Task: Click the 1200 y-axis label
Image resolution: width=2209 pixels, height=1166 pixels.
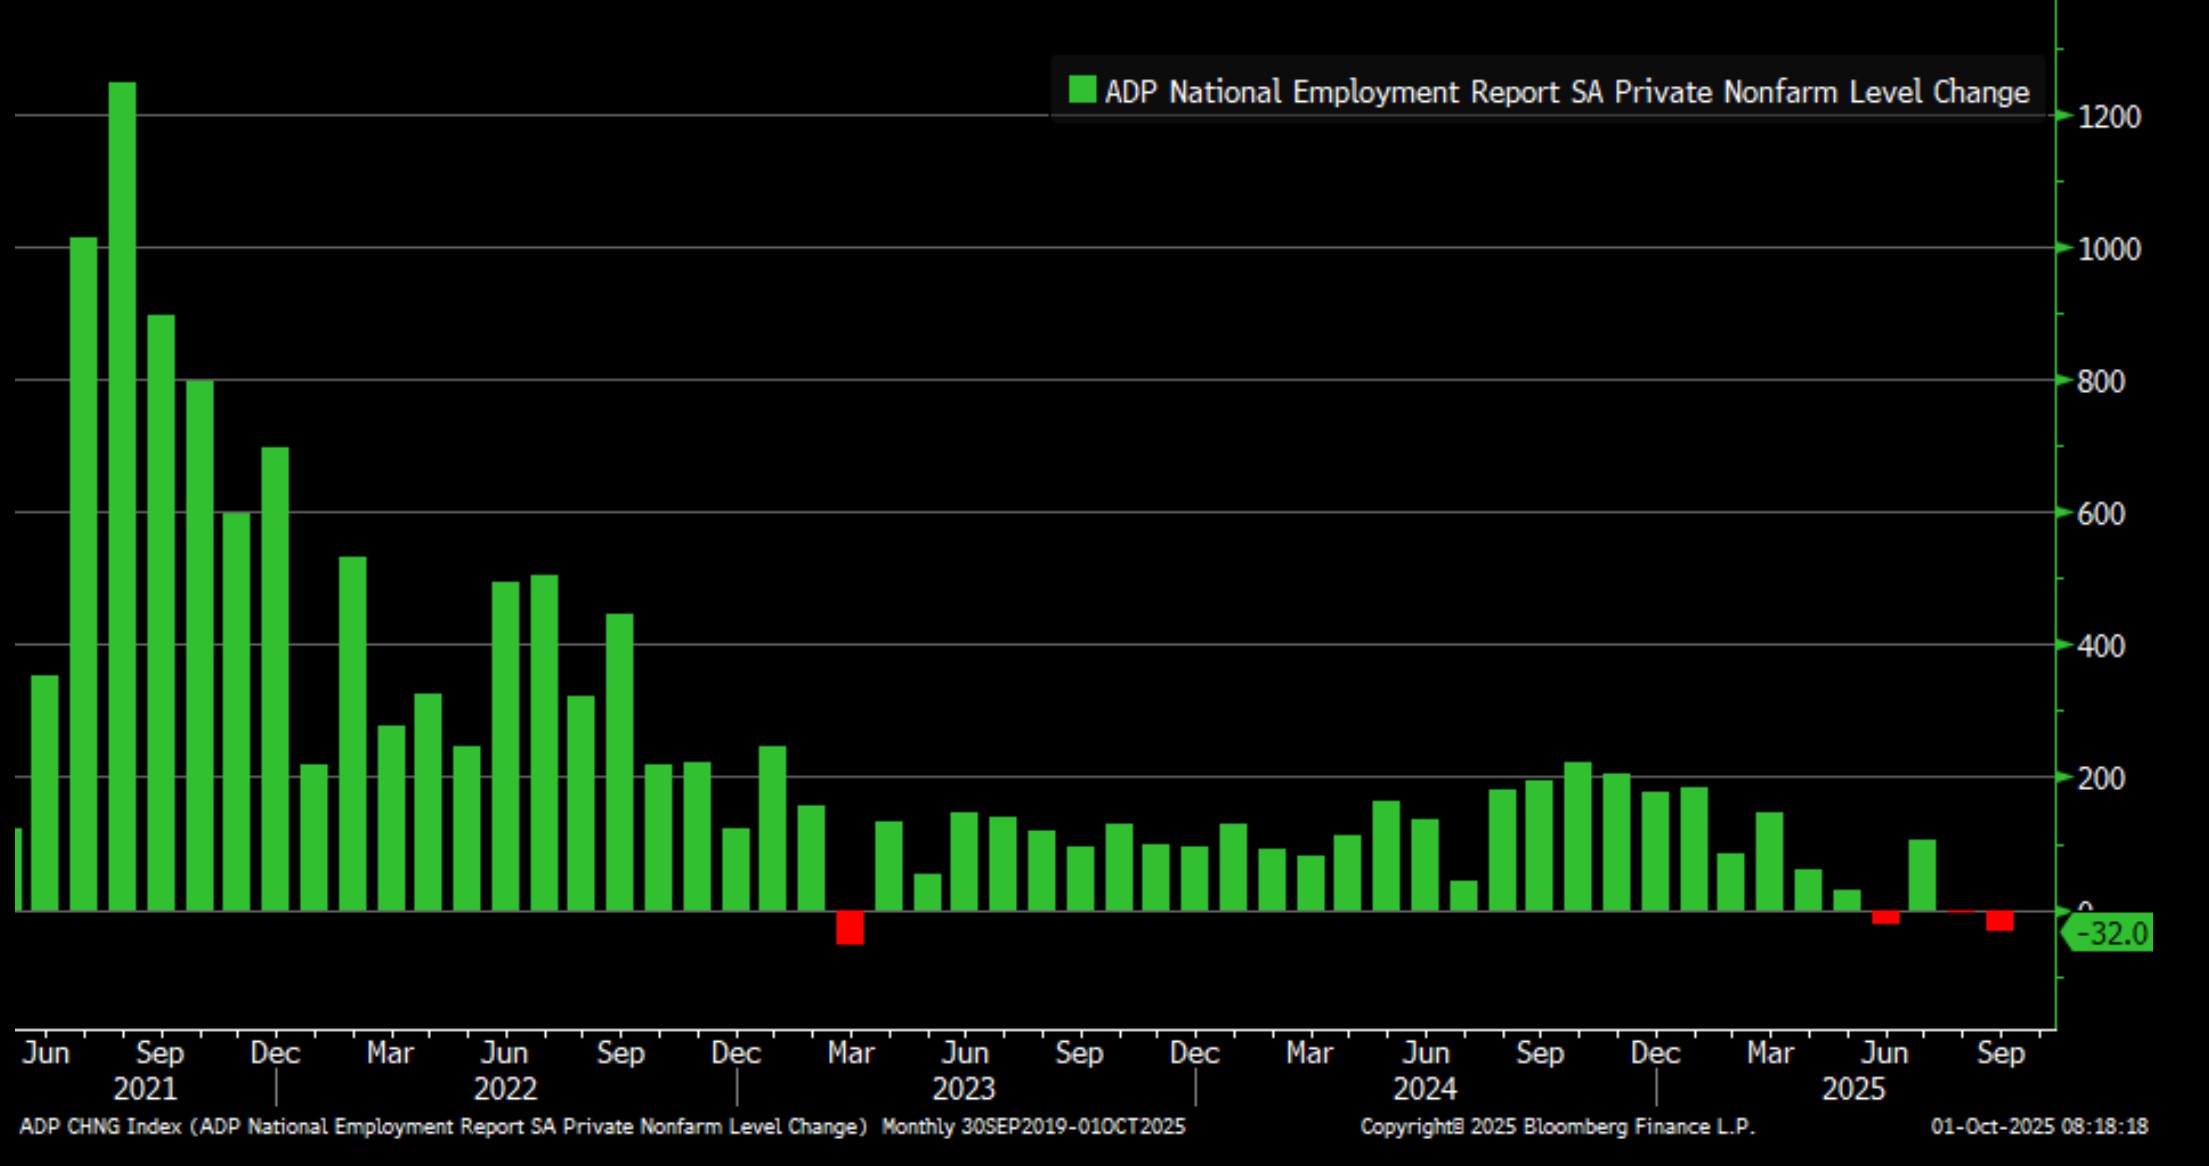Action: pos(2109,118)
